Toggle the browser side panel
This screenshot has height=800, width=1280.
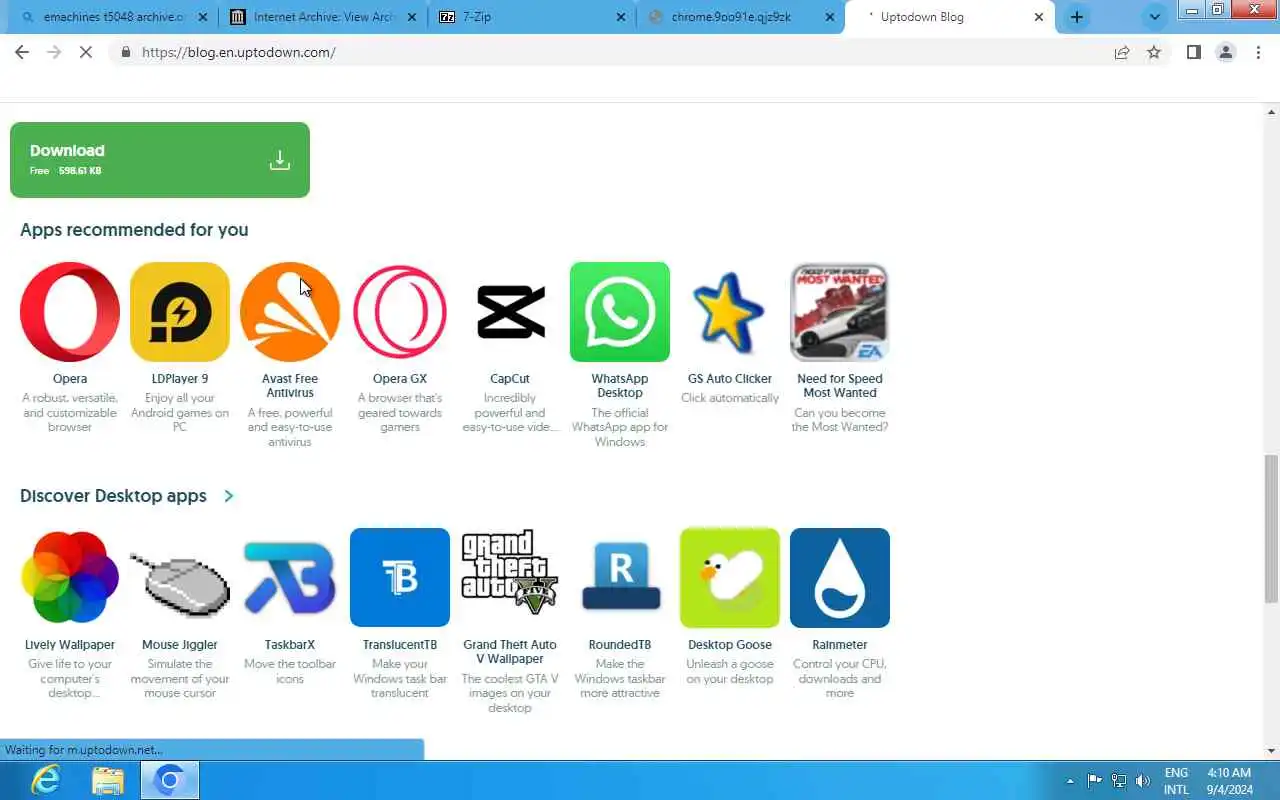(1193, 52)
